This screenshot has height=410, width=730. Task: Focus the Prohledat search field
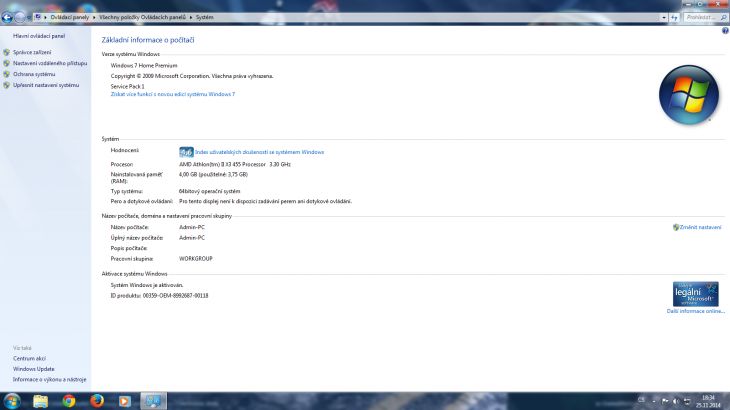coord(702,17)
